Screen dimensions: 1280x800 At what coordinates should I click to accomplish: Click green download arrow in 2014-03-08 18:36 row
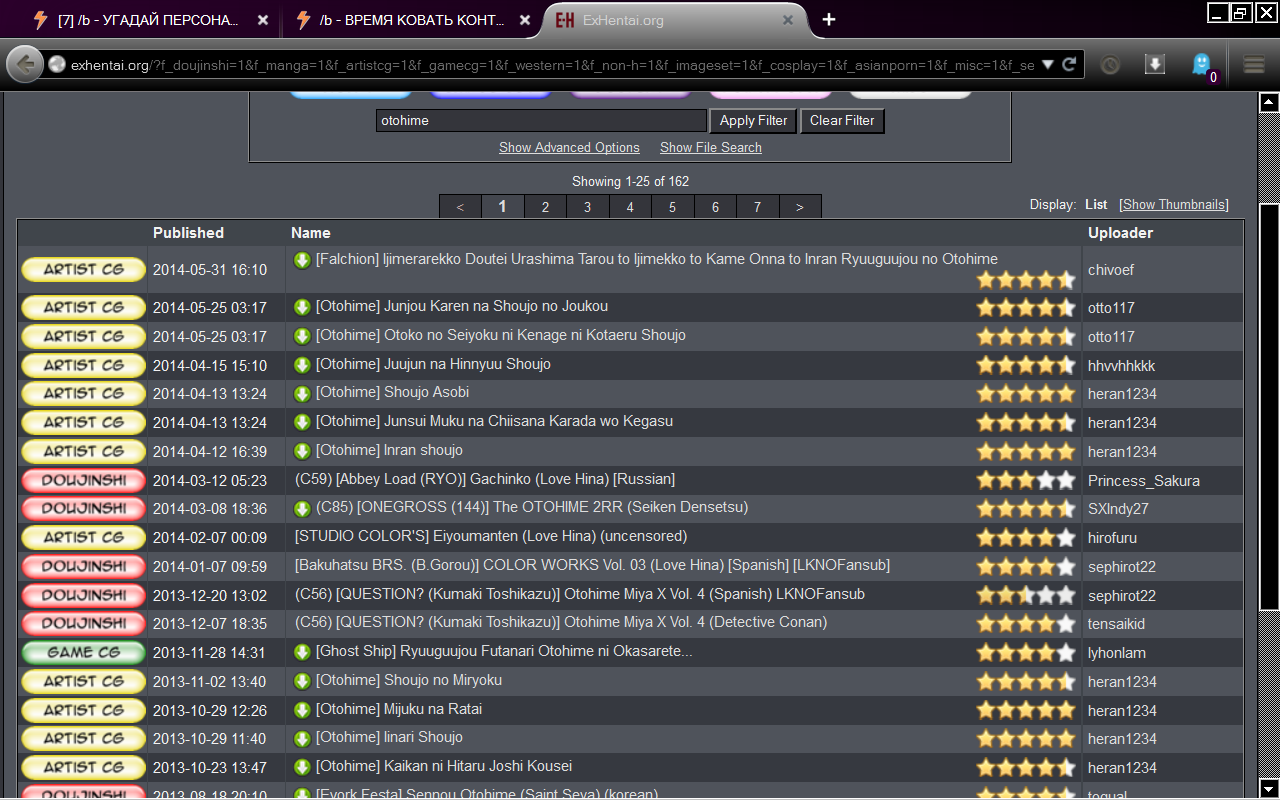(x=302, y=508)
